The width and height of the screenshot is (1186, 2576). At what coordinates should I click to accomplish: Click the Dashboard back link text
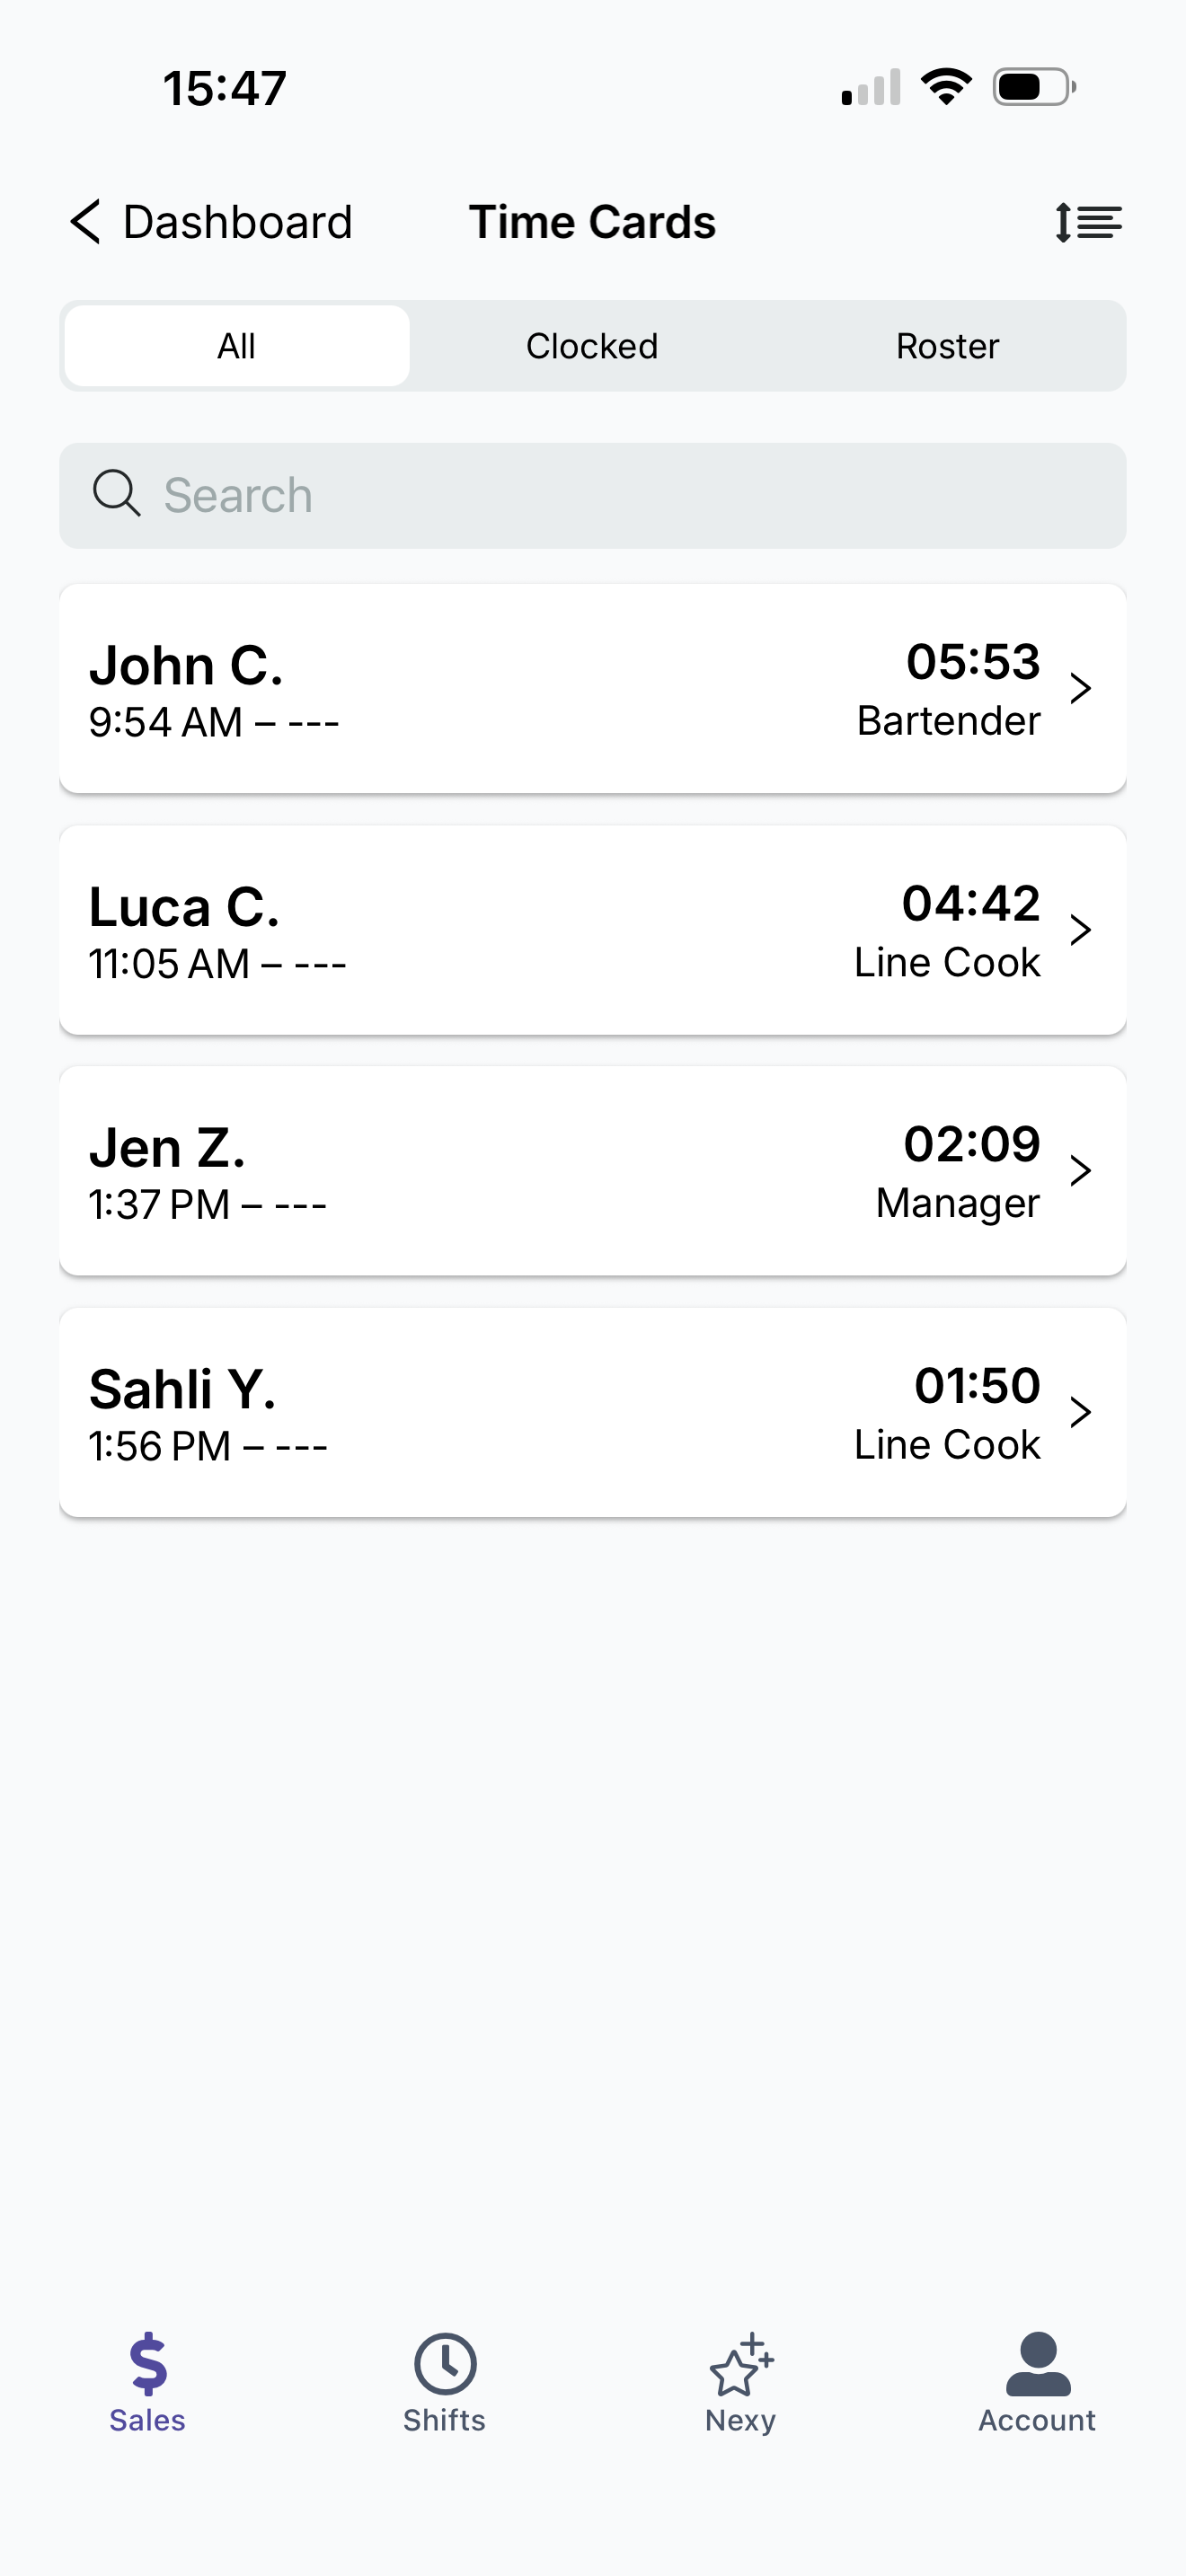pos(237,222)
